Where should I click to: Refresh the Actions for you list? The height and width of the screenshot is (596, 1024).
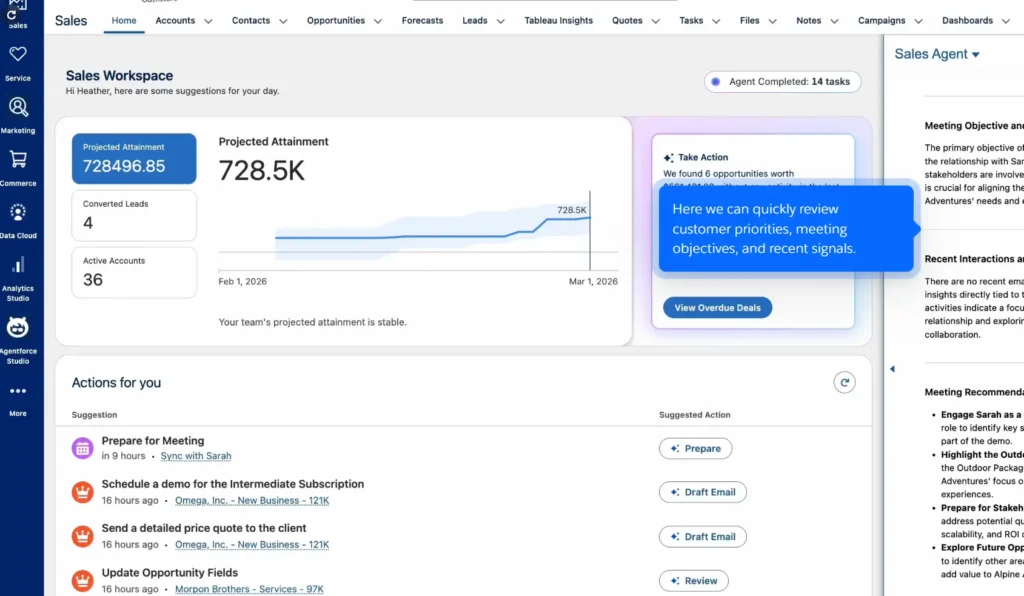point(845,382)
